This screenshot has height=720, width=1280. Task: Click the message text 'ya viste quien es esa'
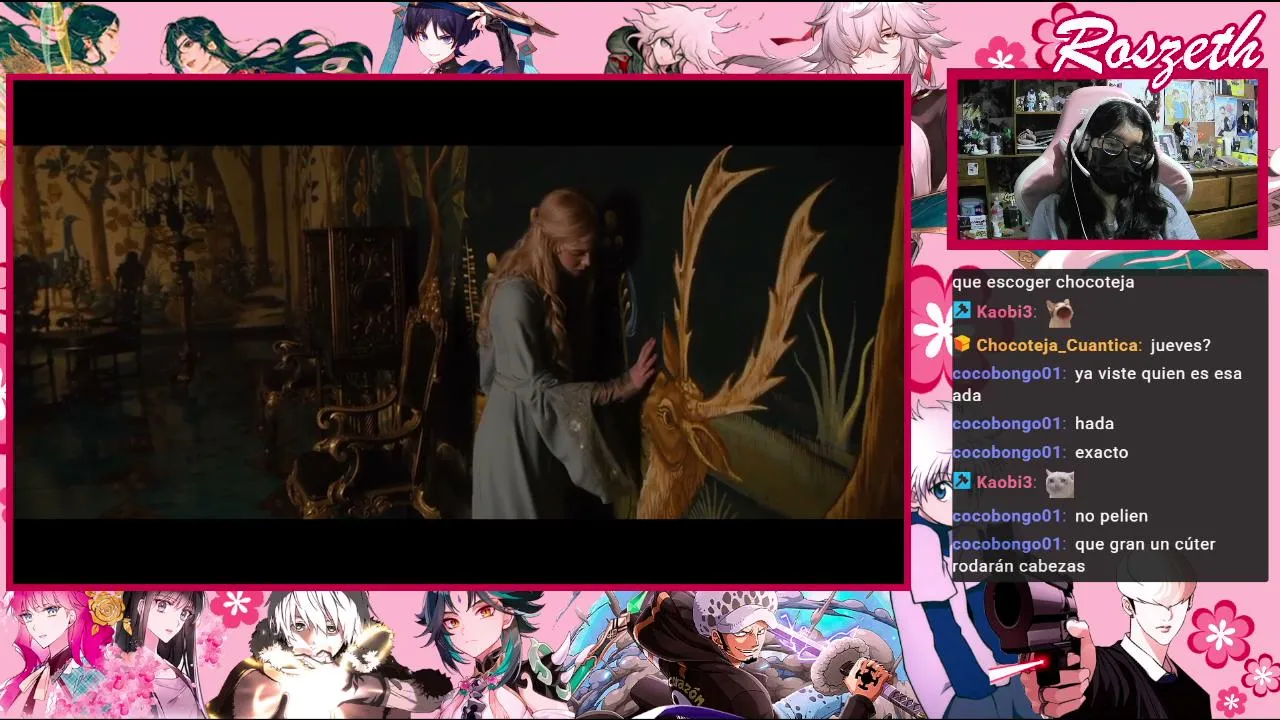(1158, 374)
